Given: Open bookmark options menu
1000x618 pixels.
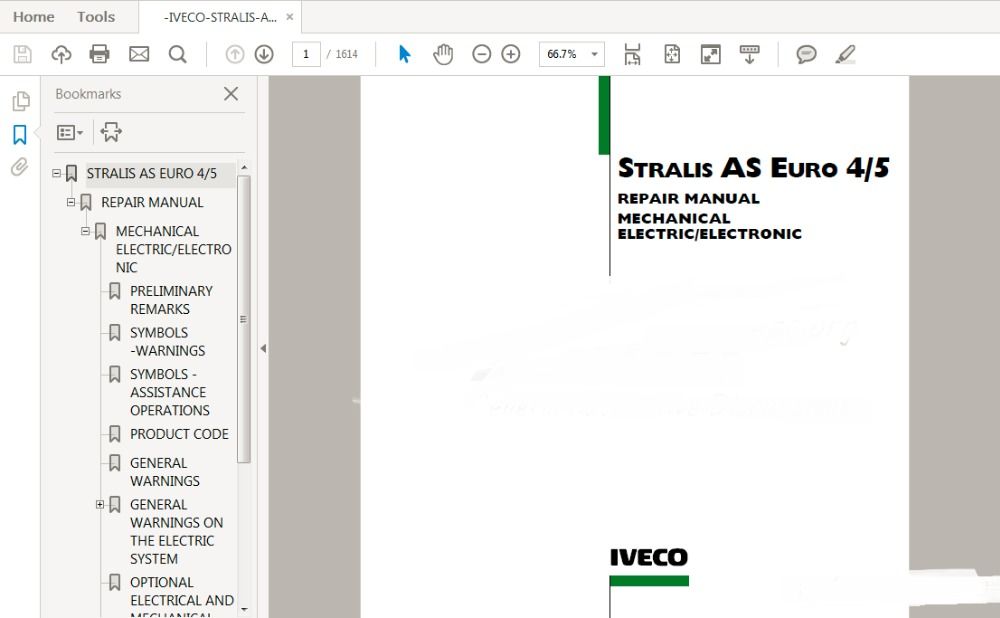Looking at the screenshot, I should click(x=70, y=132).
